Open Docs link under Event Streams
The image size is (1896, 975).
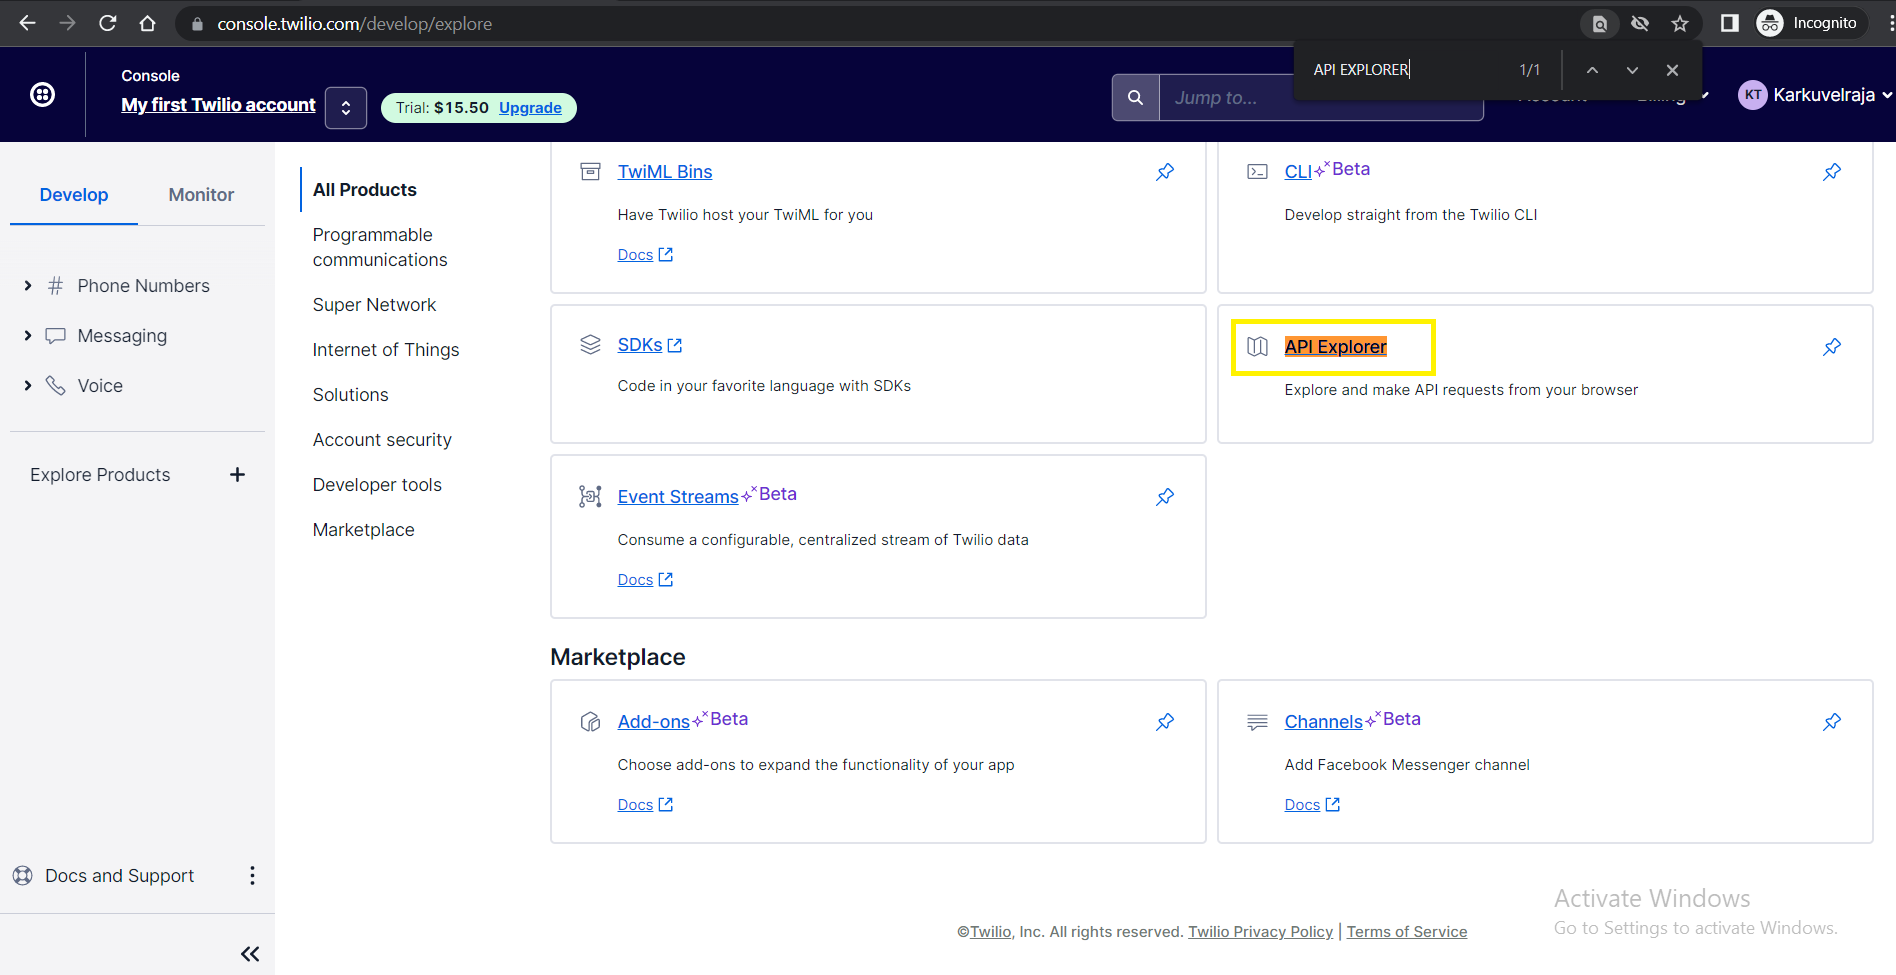tap(645, 580)
